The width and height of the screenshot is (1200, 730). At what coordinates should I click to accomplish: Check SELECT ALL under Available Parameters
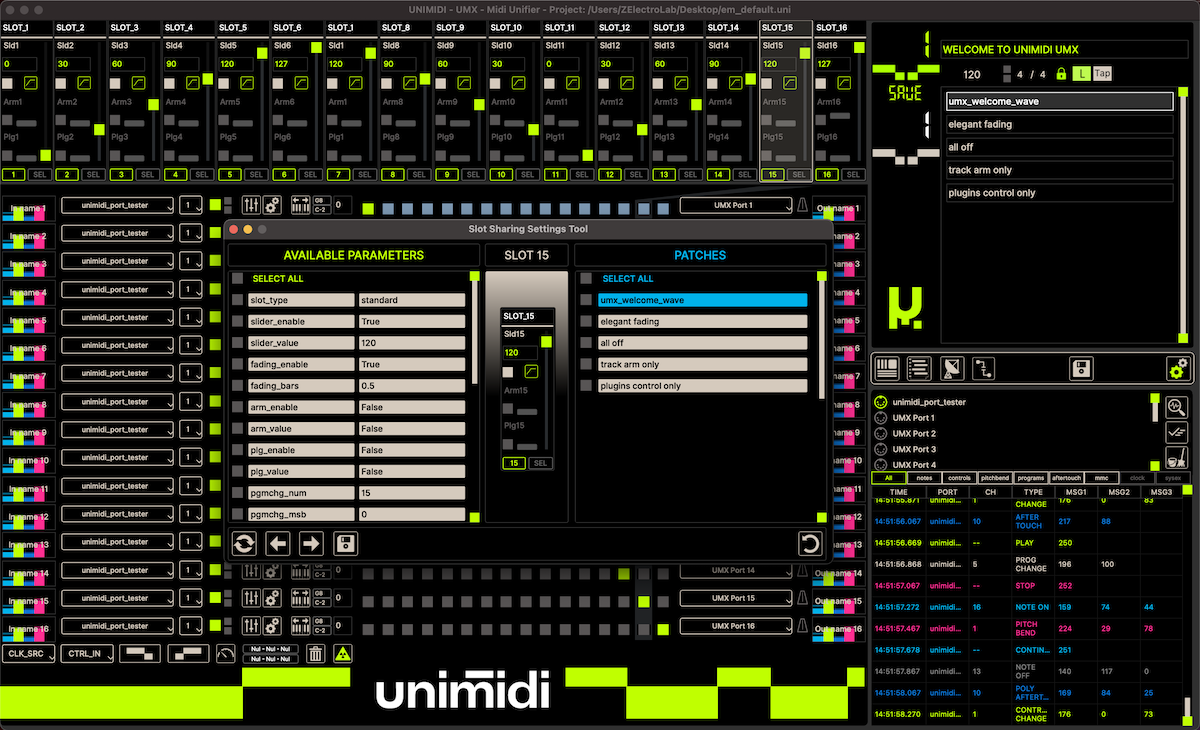click(x=237, y=279)
